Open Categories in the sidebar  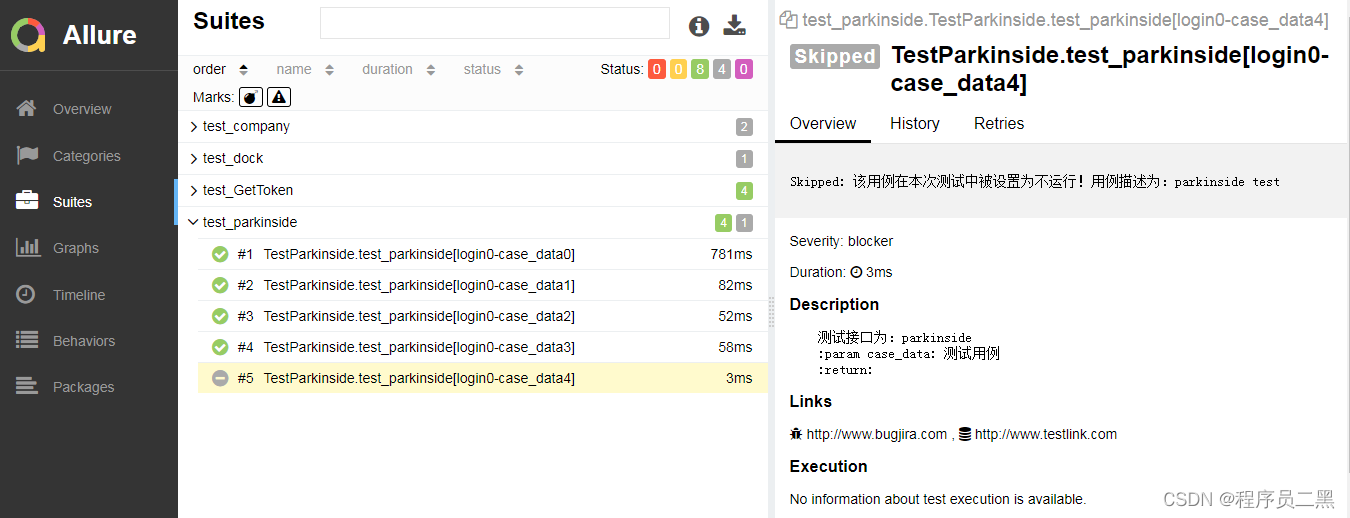89,155
